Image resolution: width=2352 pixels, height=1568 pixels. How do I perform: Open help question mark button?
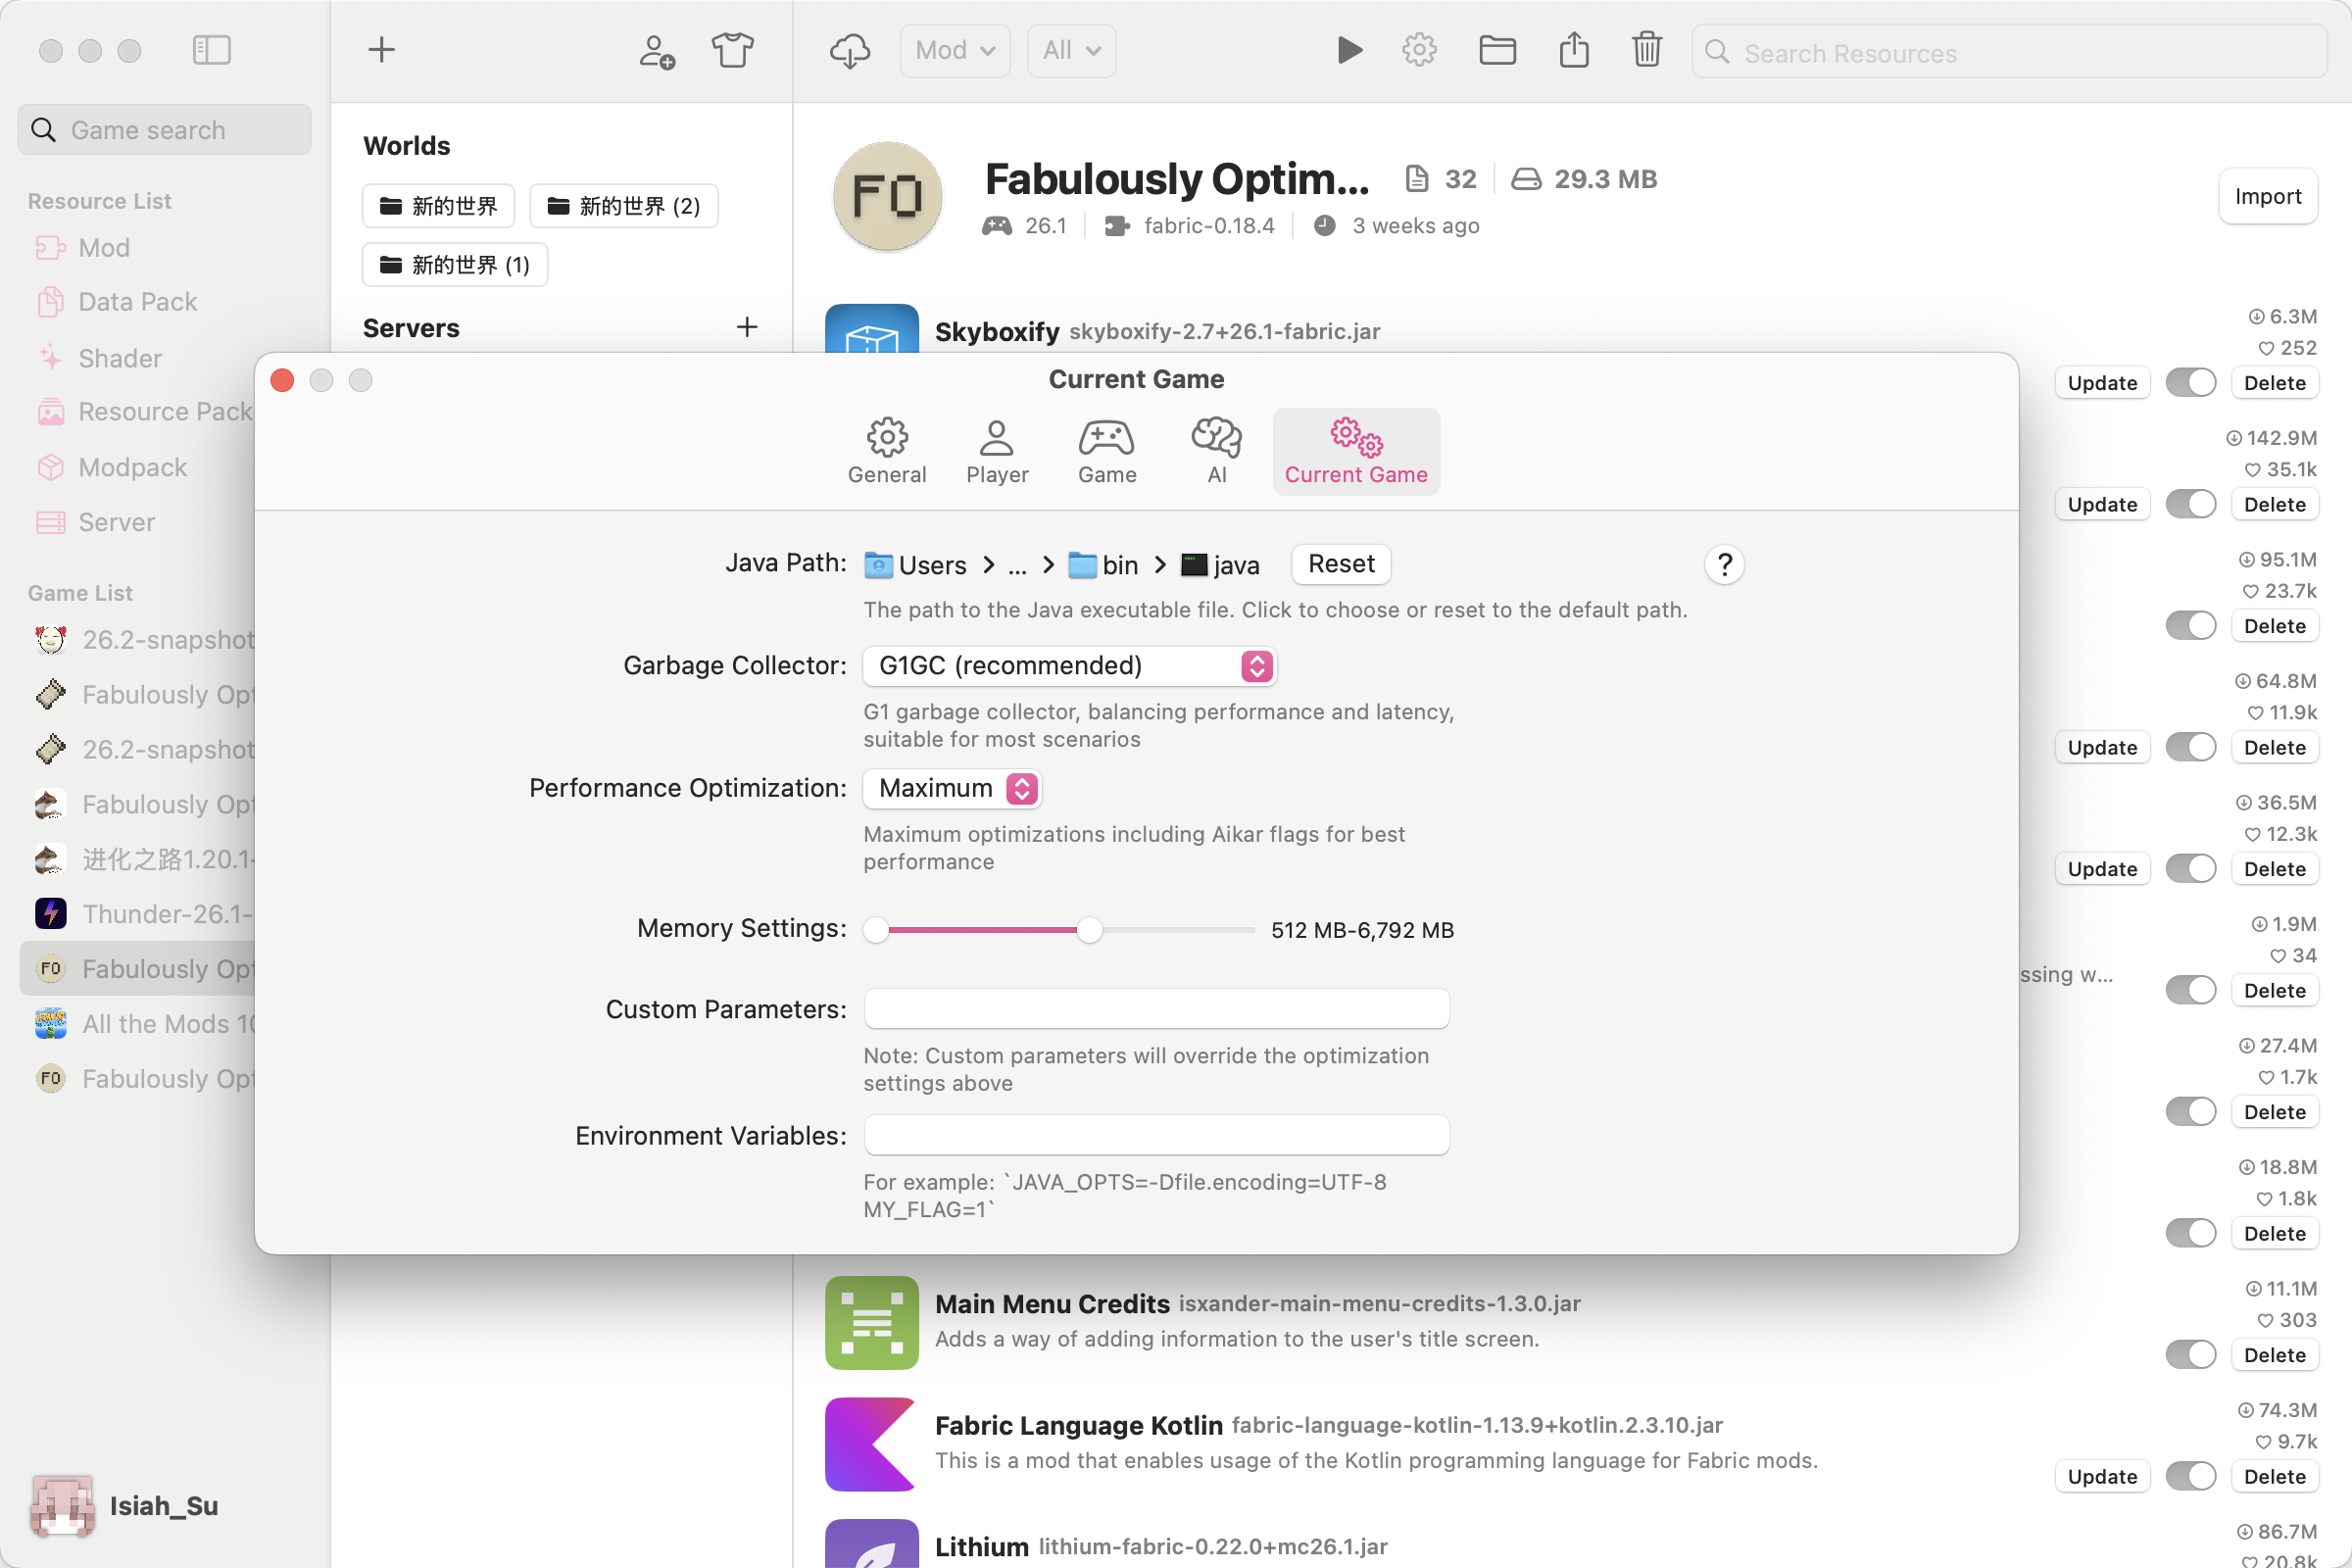click(1724, 565)
